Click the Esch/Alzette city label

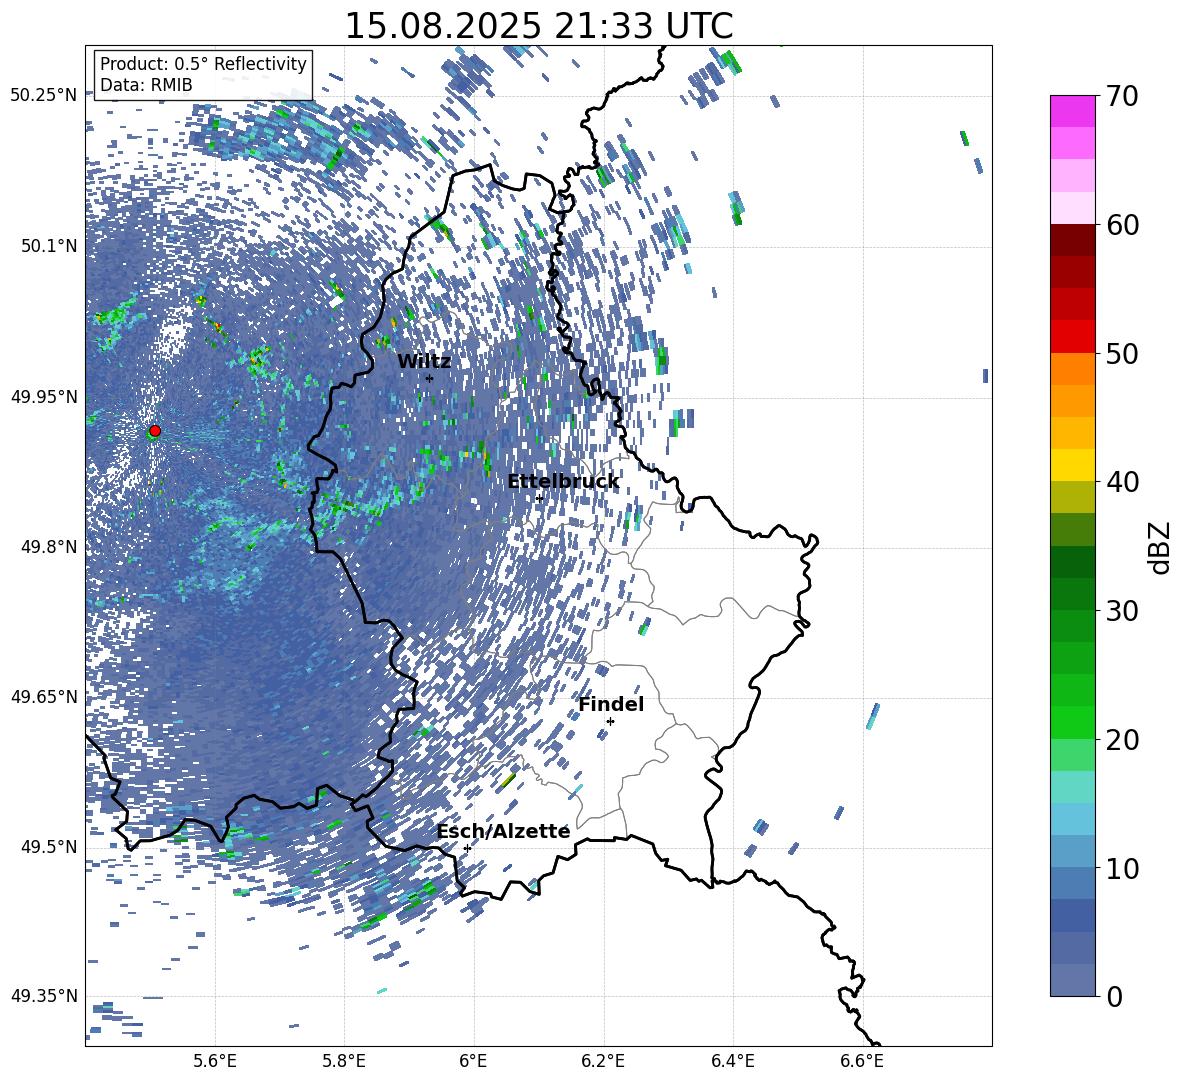(x=503, y=831)
